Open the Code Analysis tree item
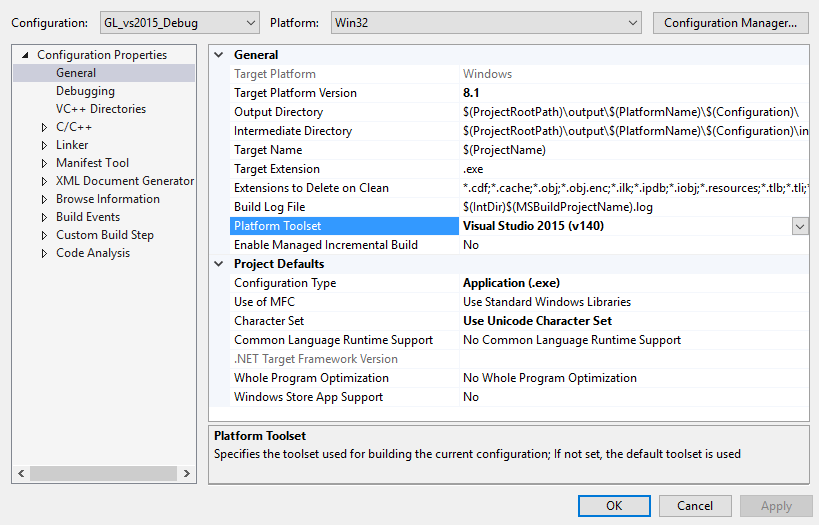Screen dimensions: 819x525 93,253
